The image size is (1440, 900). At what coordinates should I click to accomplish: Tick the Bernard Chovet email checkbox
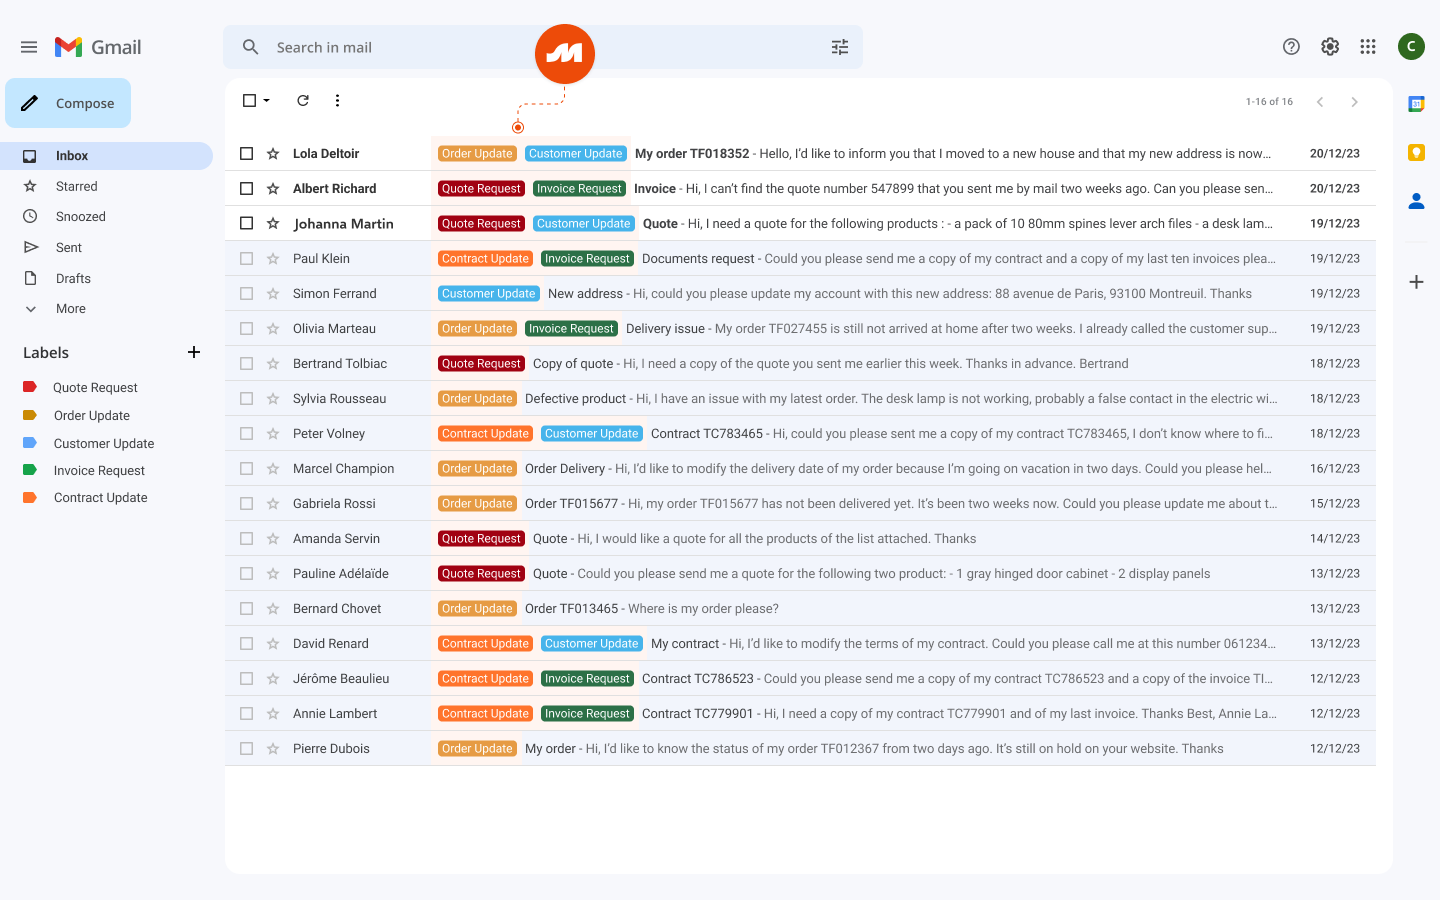246,609
